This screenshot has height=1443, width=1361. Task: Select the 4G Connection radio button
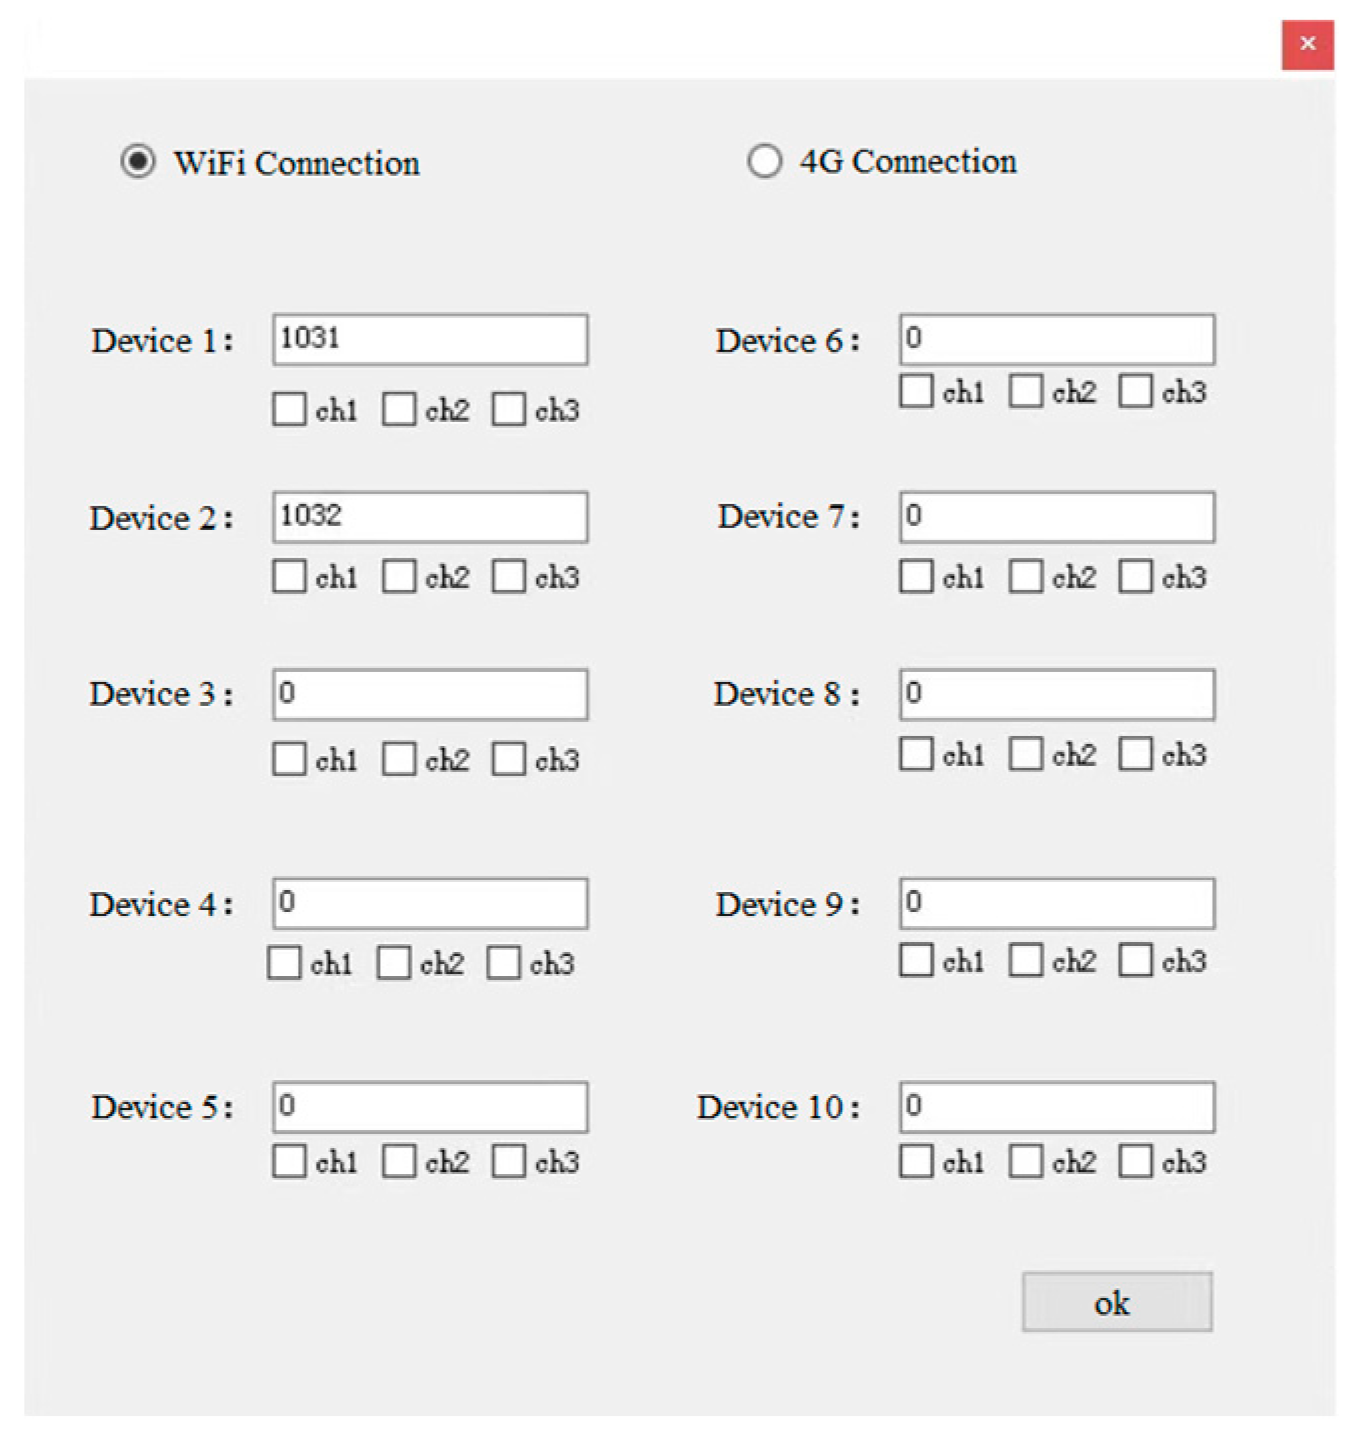tap(764, 161)
